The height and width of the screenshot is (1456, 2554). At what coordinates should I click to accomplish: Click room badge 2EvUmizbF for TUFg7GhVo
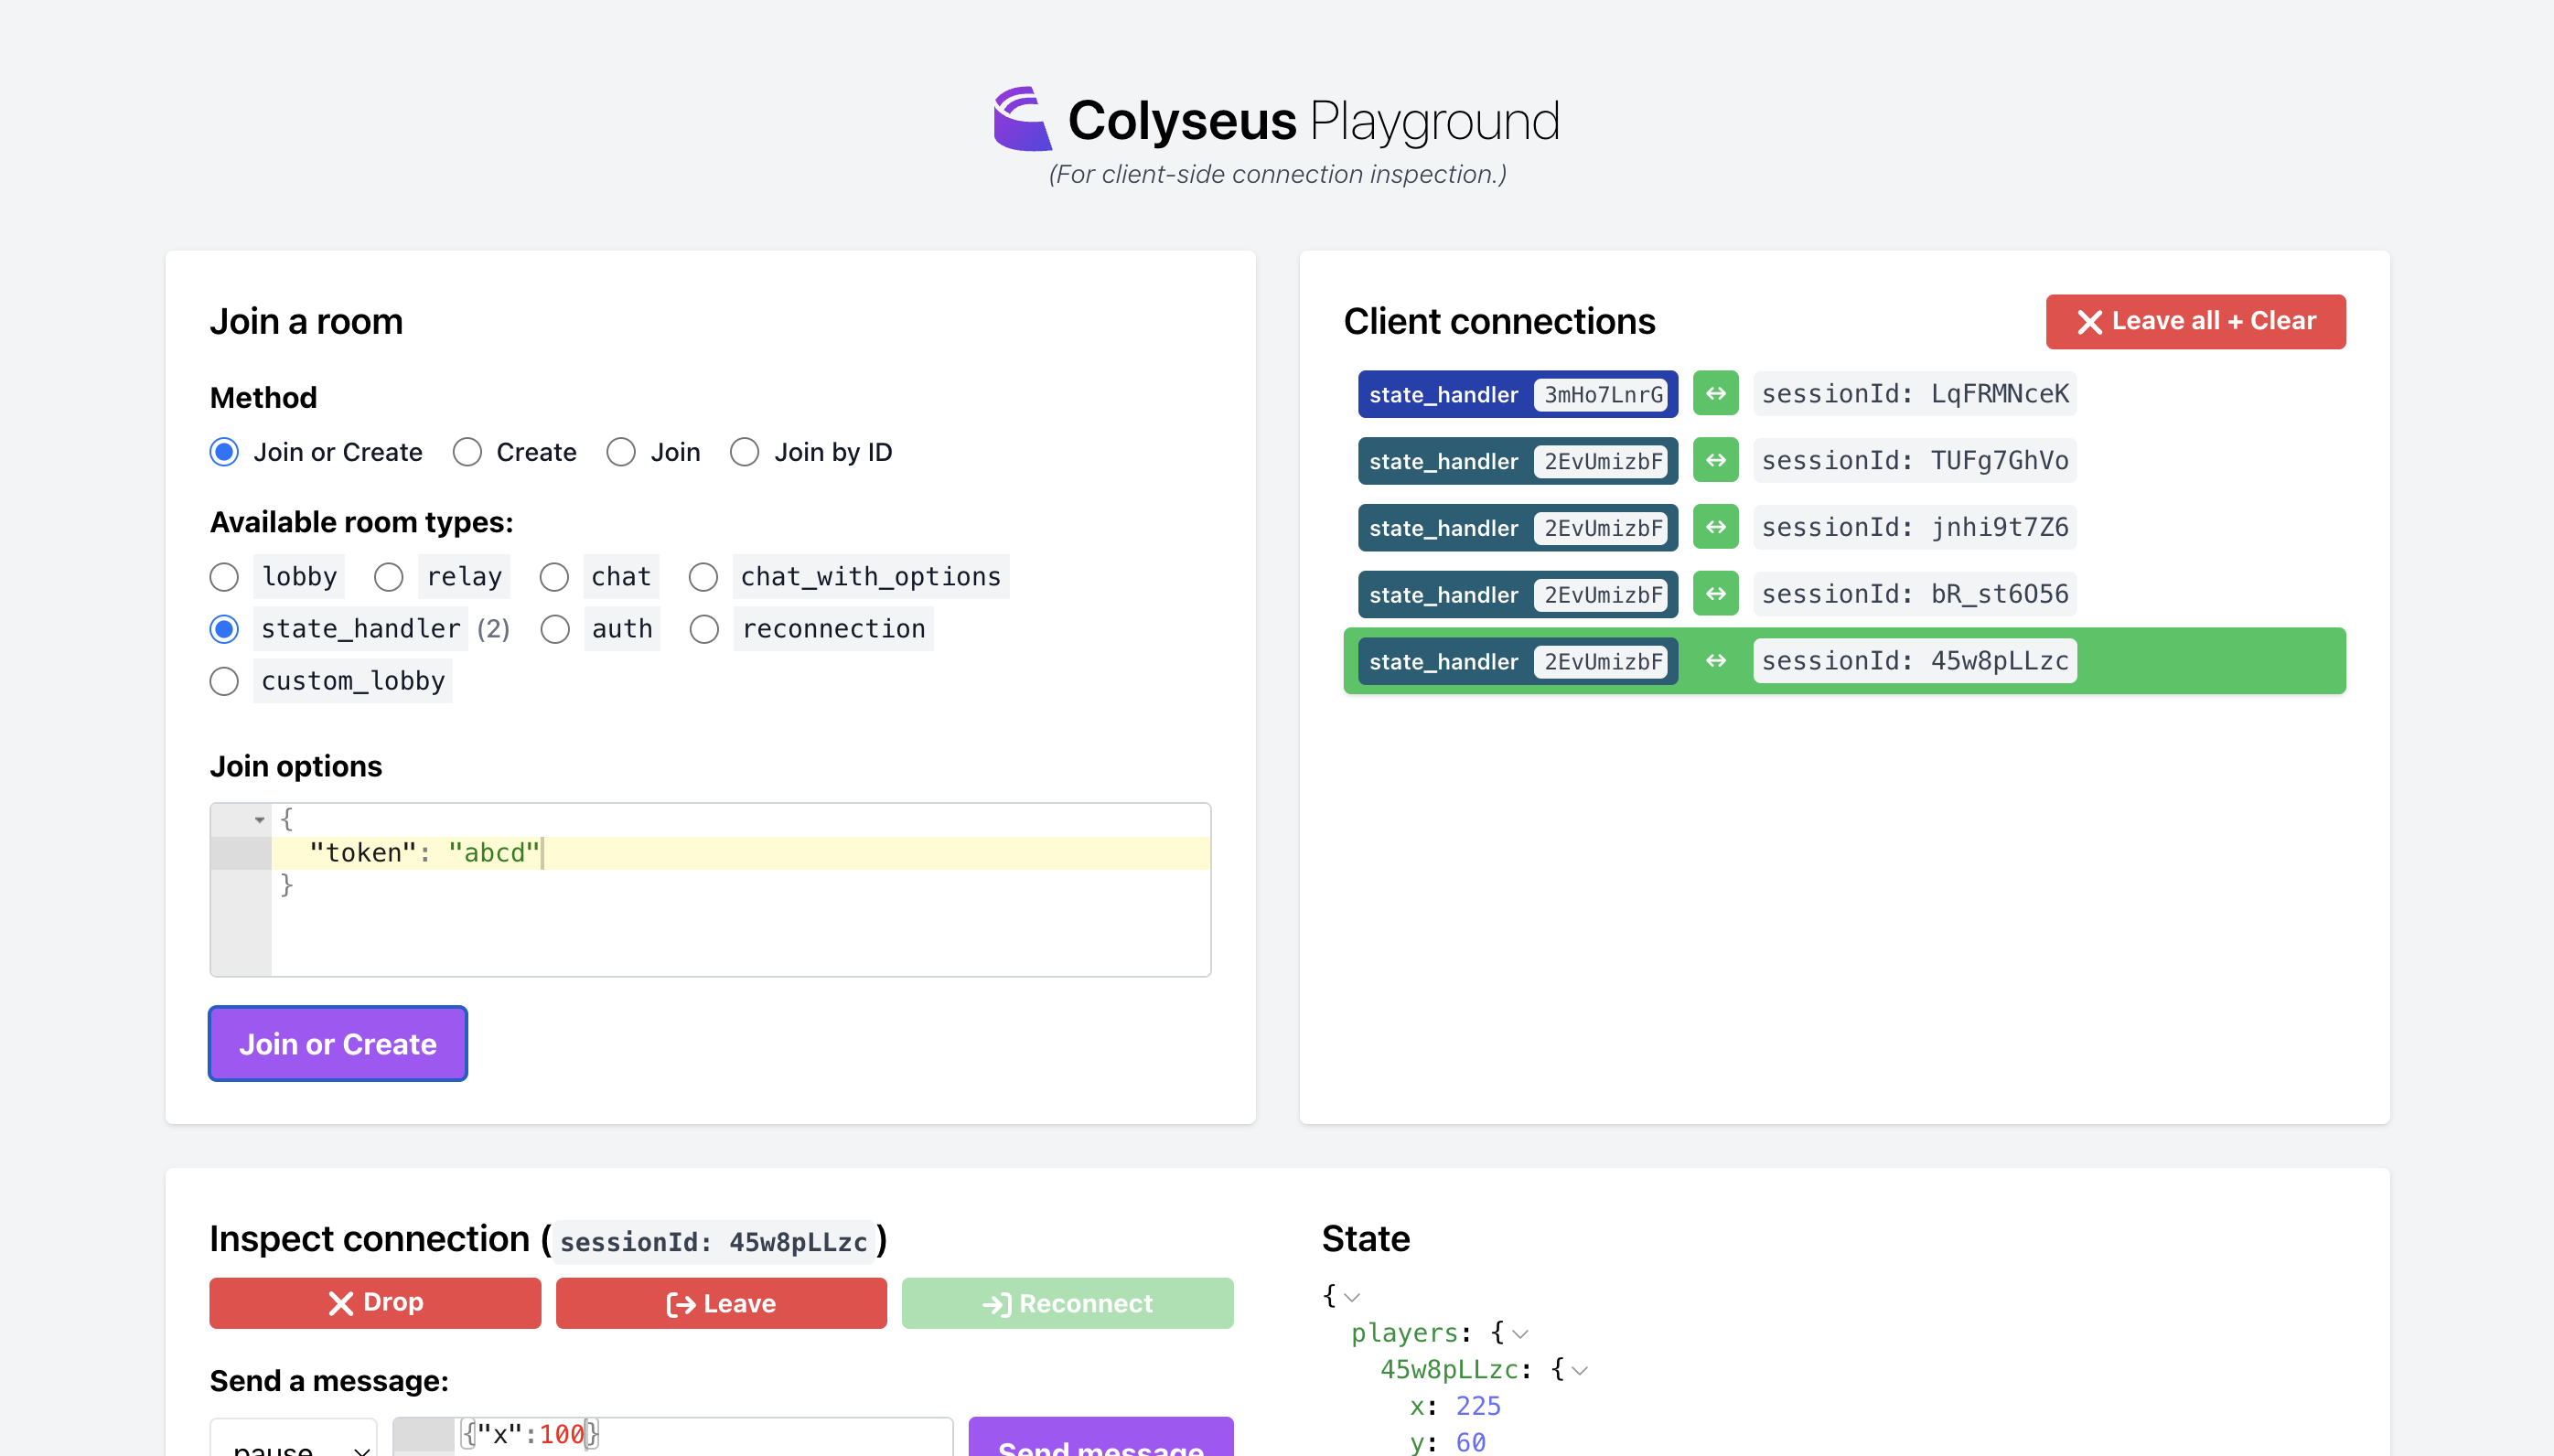click(1602, 462)
